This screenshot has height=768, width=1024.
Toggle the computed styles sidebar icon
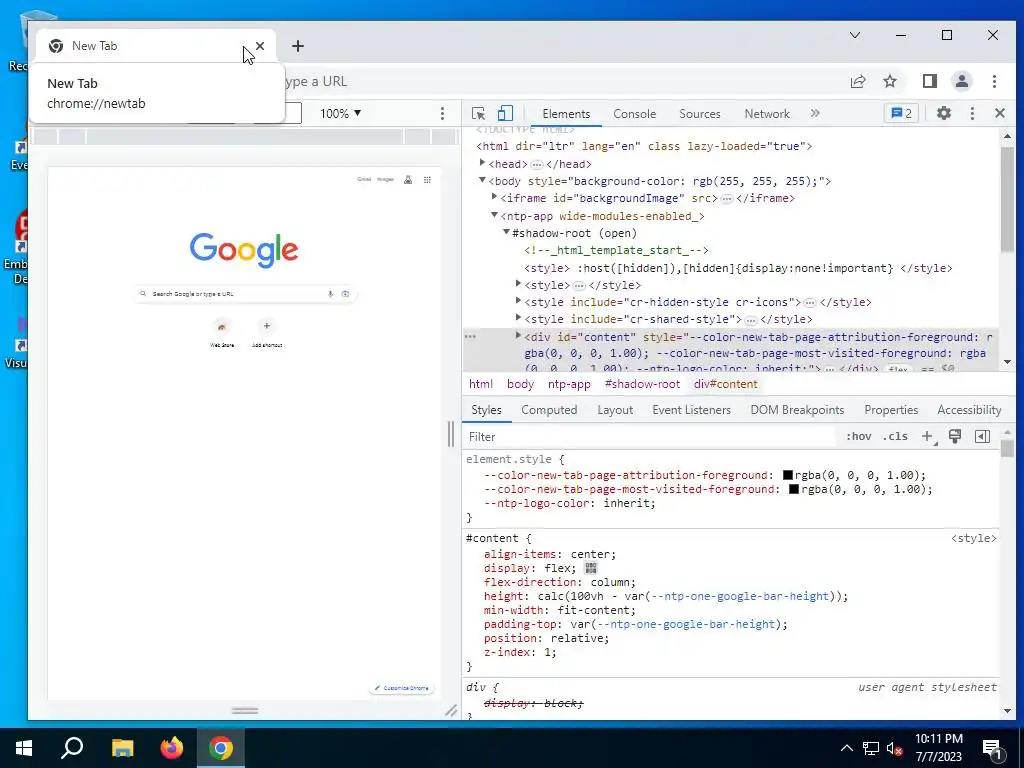pos(982,436)
